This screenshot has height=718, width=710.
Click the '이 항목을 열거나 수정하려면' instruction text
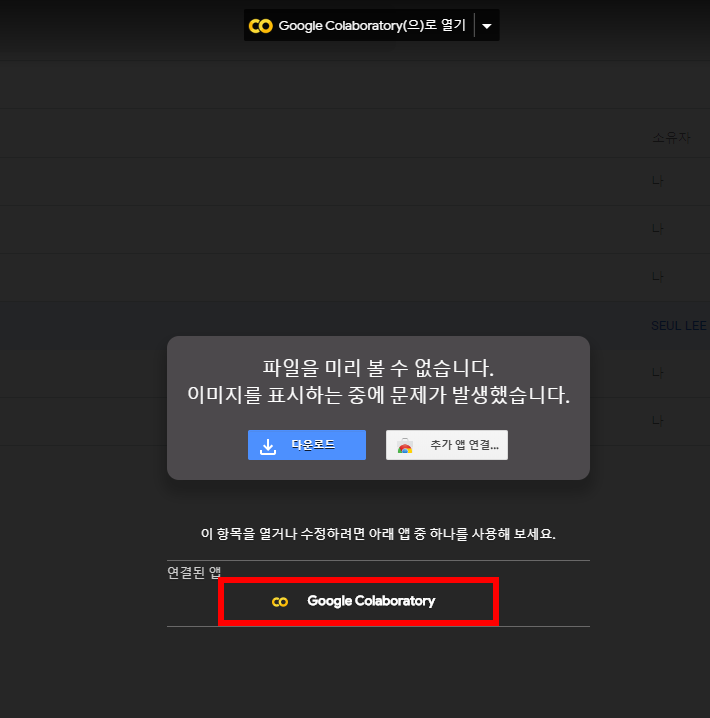(378, 534)
